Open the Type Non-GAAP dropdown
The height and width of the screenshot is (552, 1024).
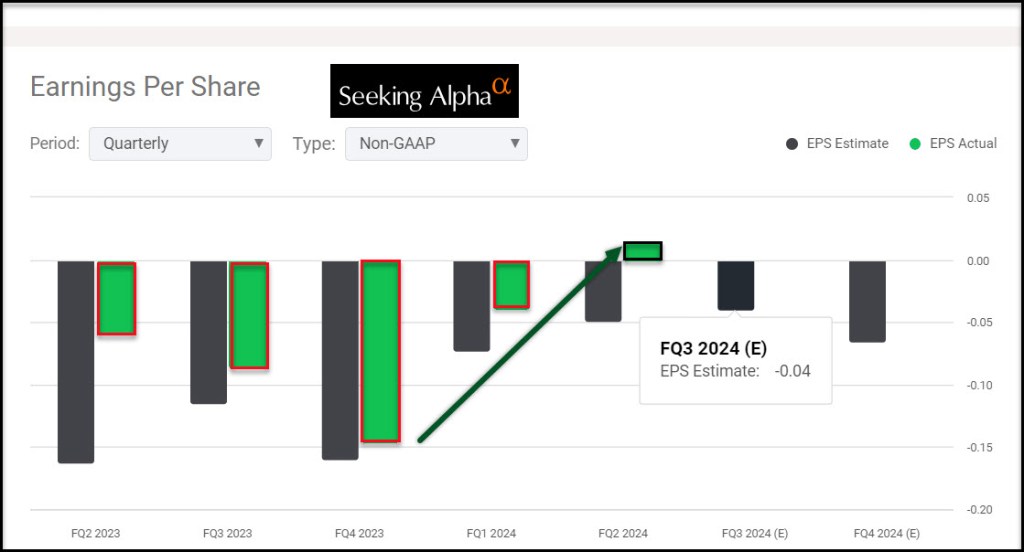pyautogui.click(x=436, y=143)
